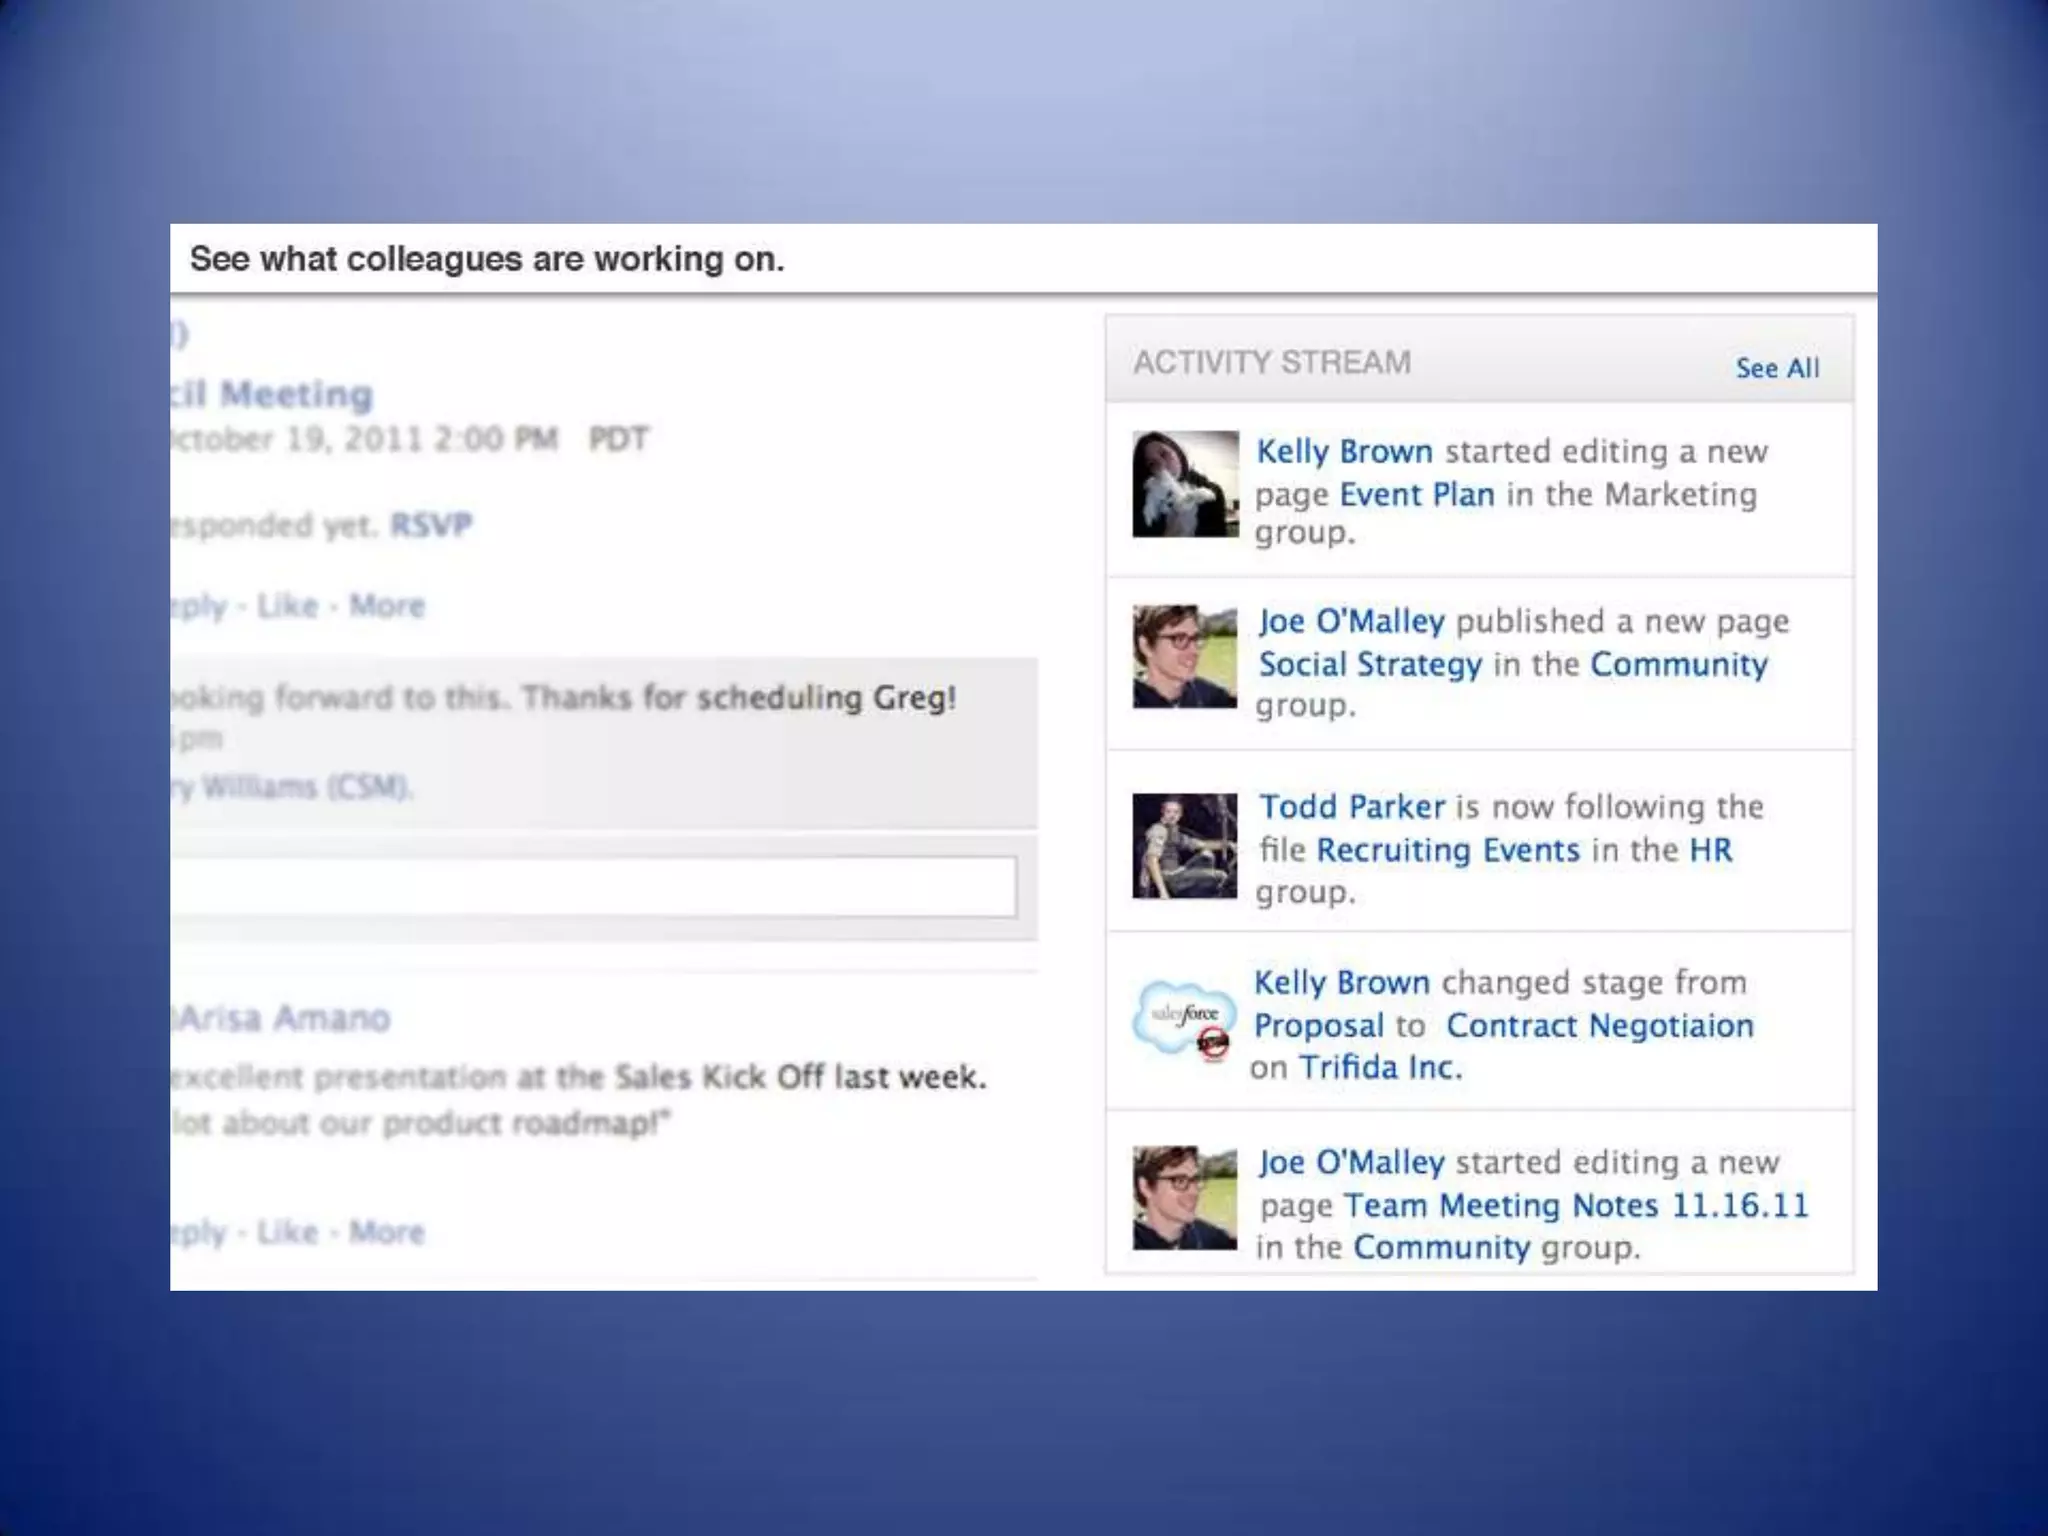Open the Event Plan page link

[1416, 494]
